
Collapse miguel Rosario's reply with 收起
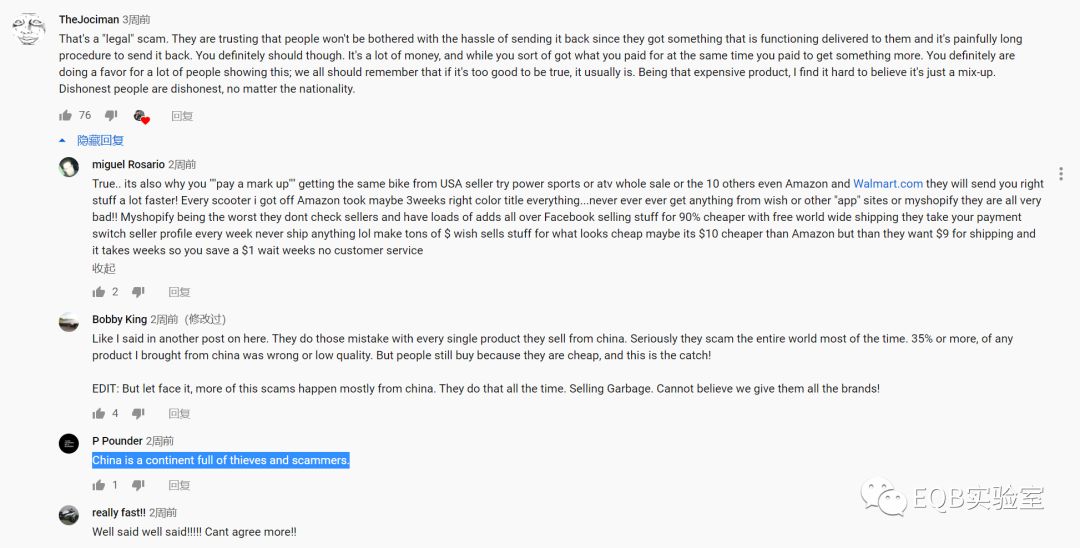[104, 268]
